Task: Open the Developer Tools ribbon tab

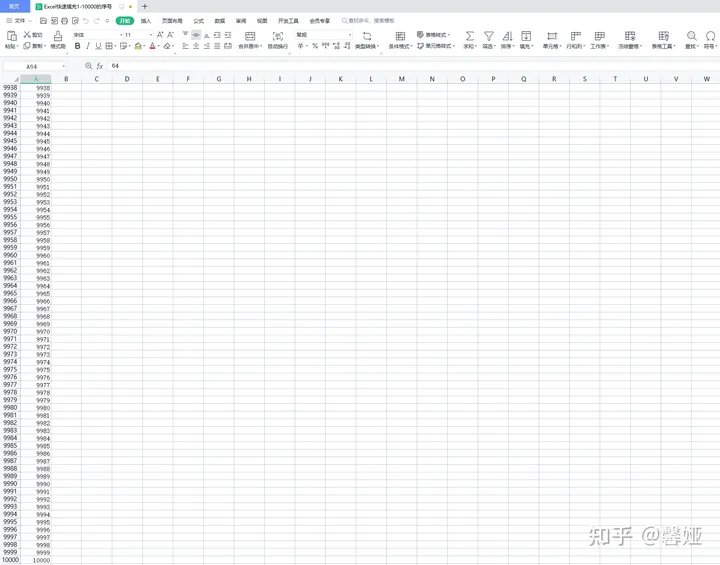Action: pos(288,21)
